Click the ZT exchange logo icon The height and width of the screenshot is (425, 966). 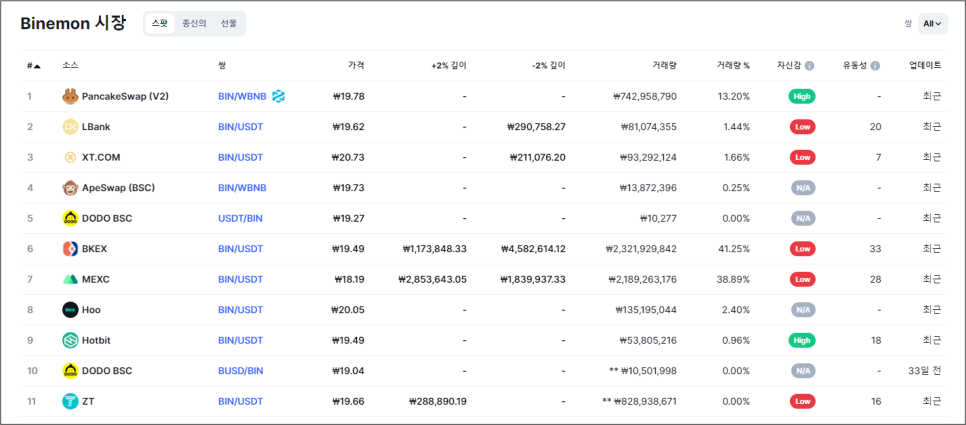pyautogui.click(x=70, y=401)
